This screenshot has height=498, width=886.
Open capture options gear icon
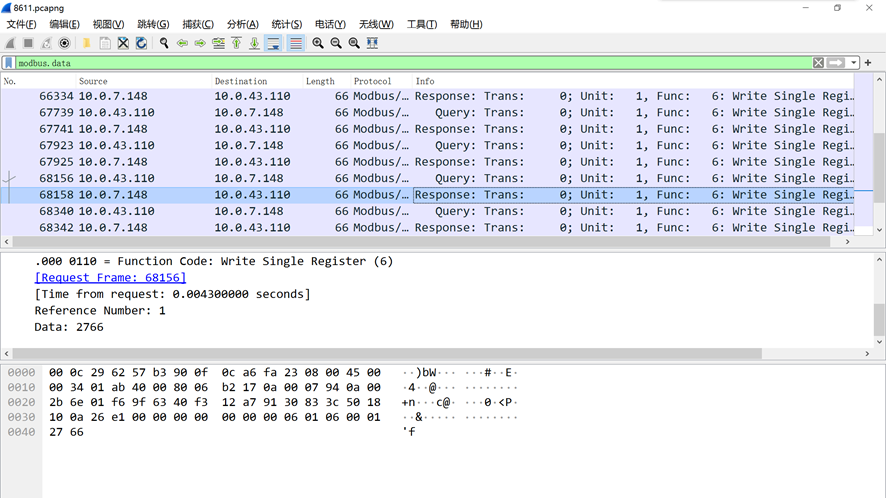64,43
